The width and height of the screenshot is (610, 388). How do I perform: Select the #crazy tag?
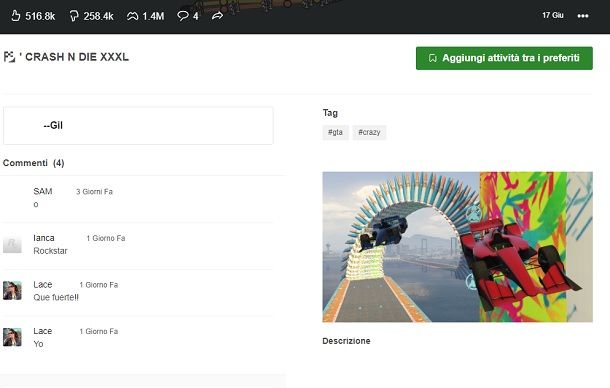coord(369,132)
